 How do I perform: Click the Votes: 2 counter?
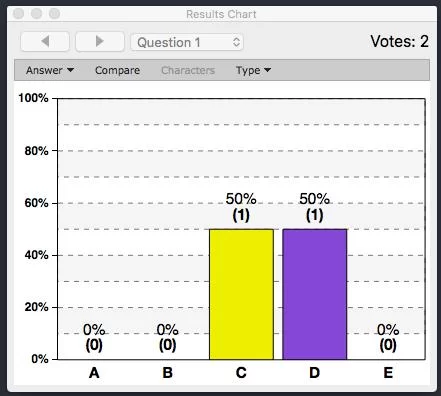click(399, 42)
